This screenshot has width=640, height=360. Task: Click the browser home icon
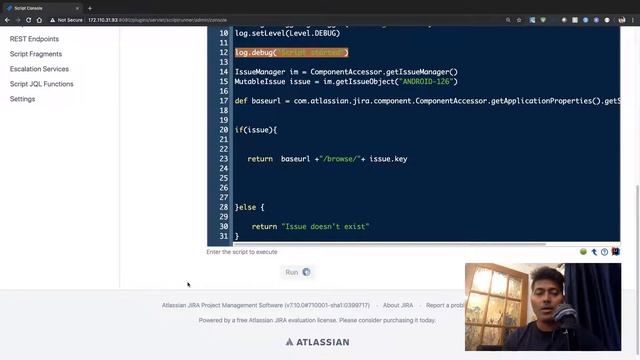click(39, 20)
